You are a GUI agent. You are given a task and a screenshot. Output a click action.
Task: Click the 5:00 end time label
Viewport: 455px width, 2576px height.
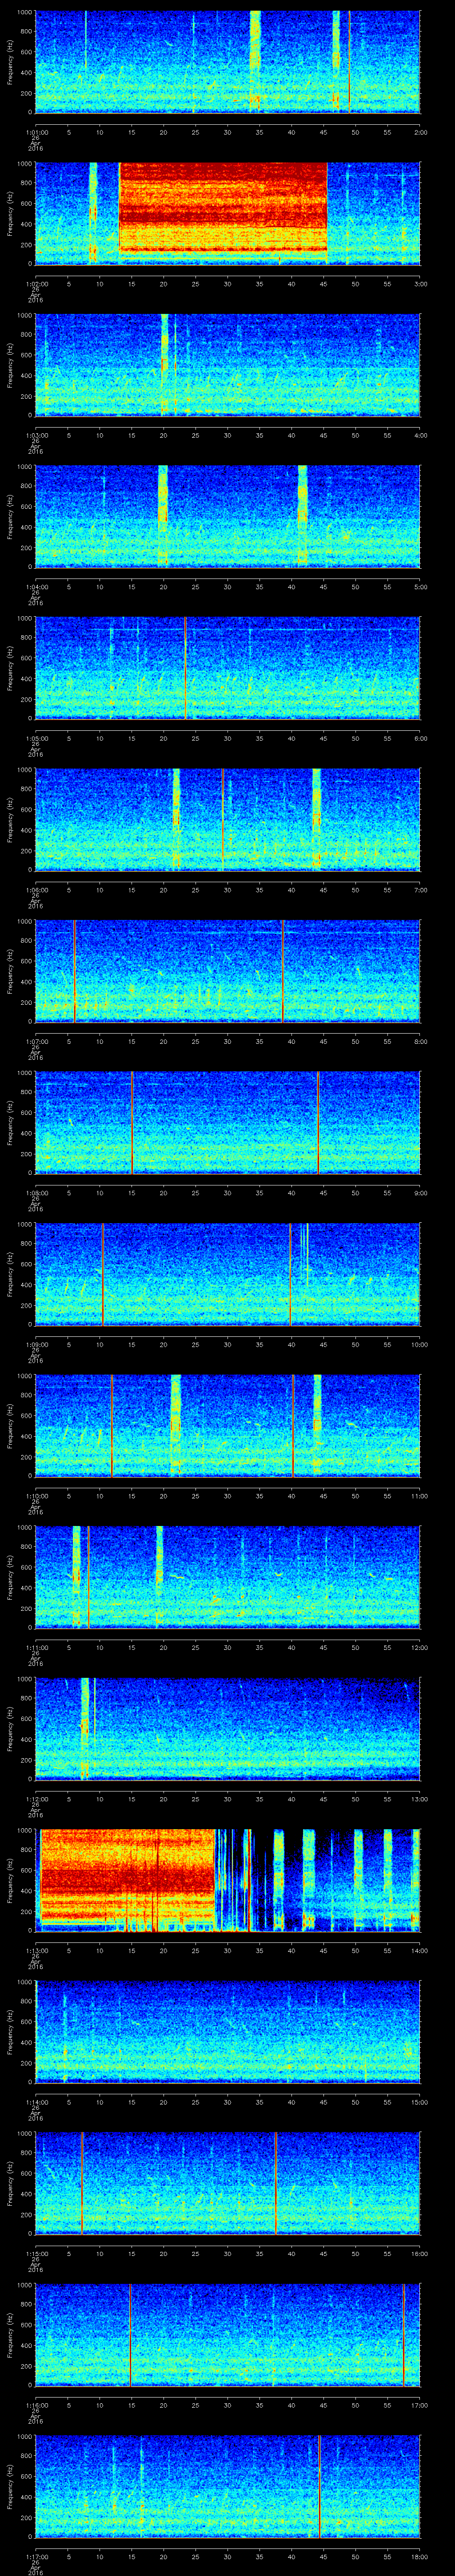click(x=421, y=587)
